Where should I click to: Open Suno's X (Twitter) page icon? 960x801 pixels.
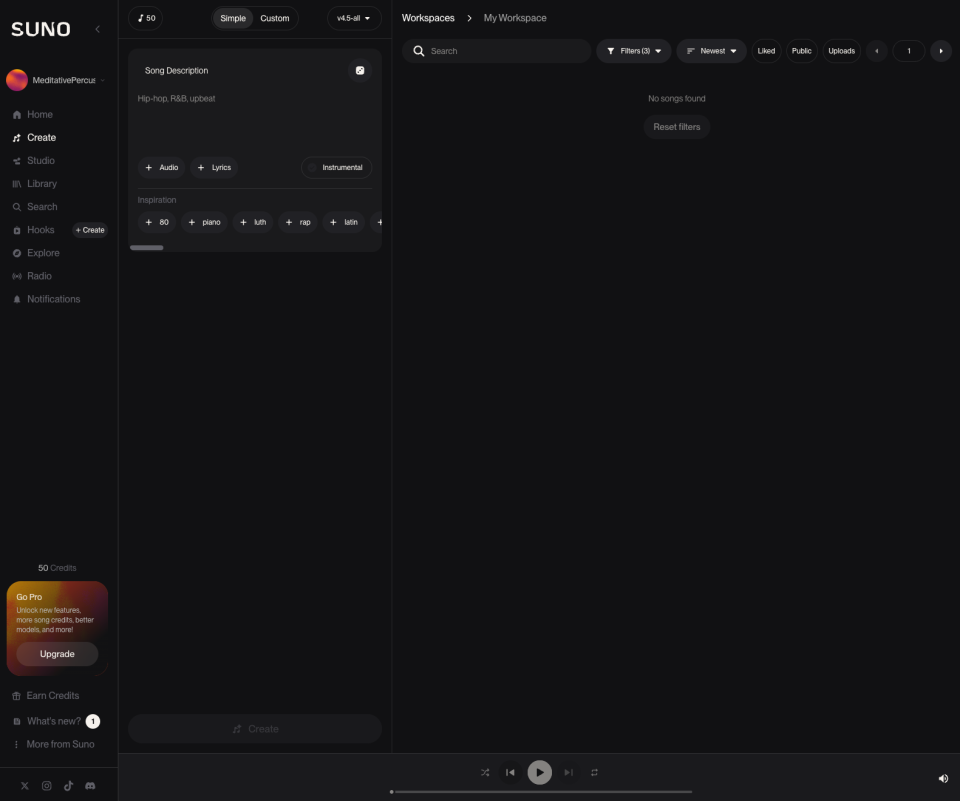24,786
